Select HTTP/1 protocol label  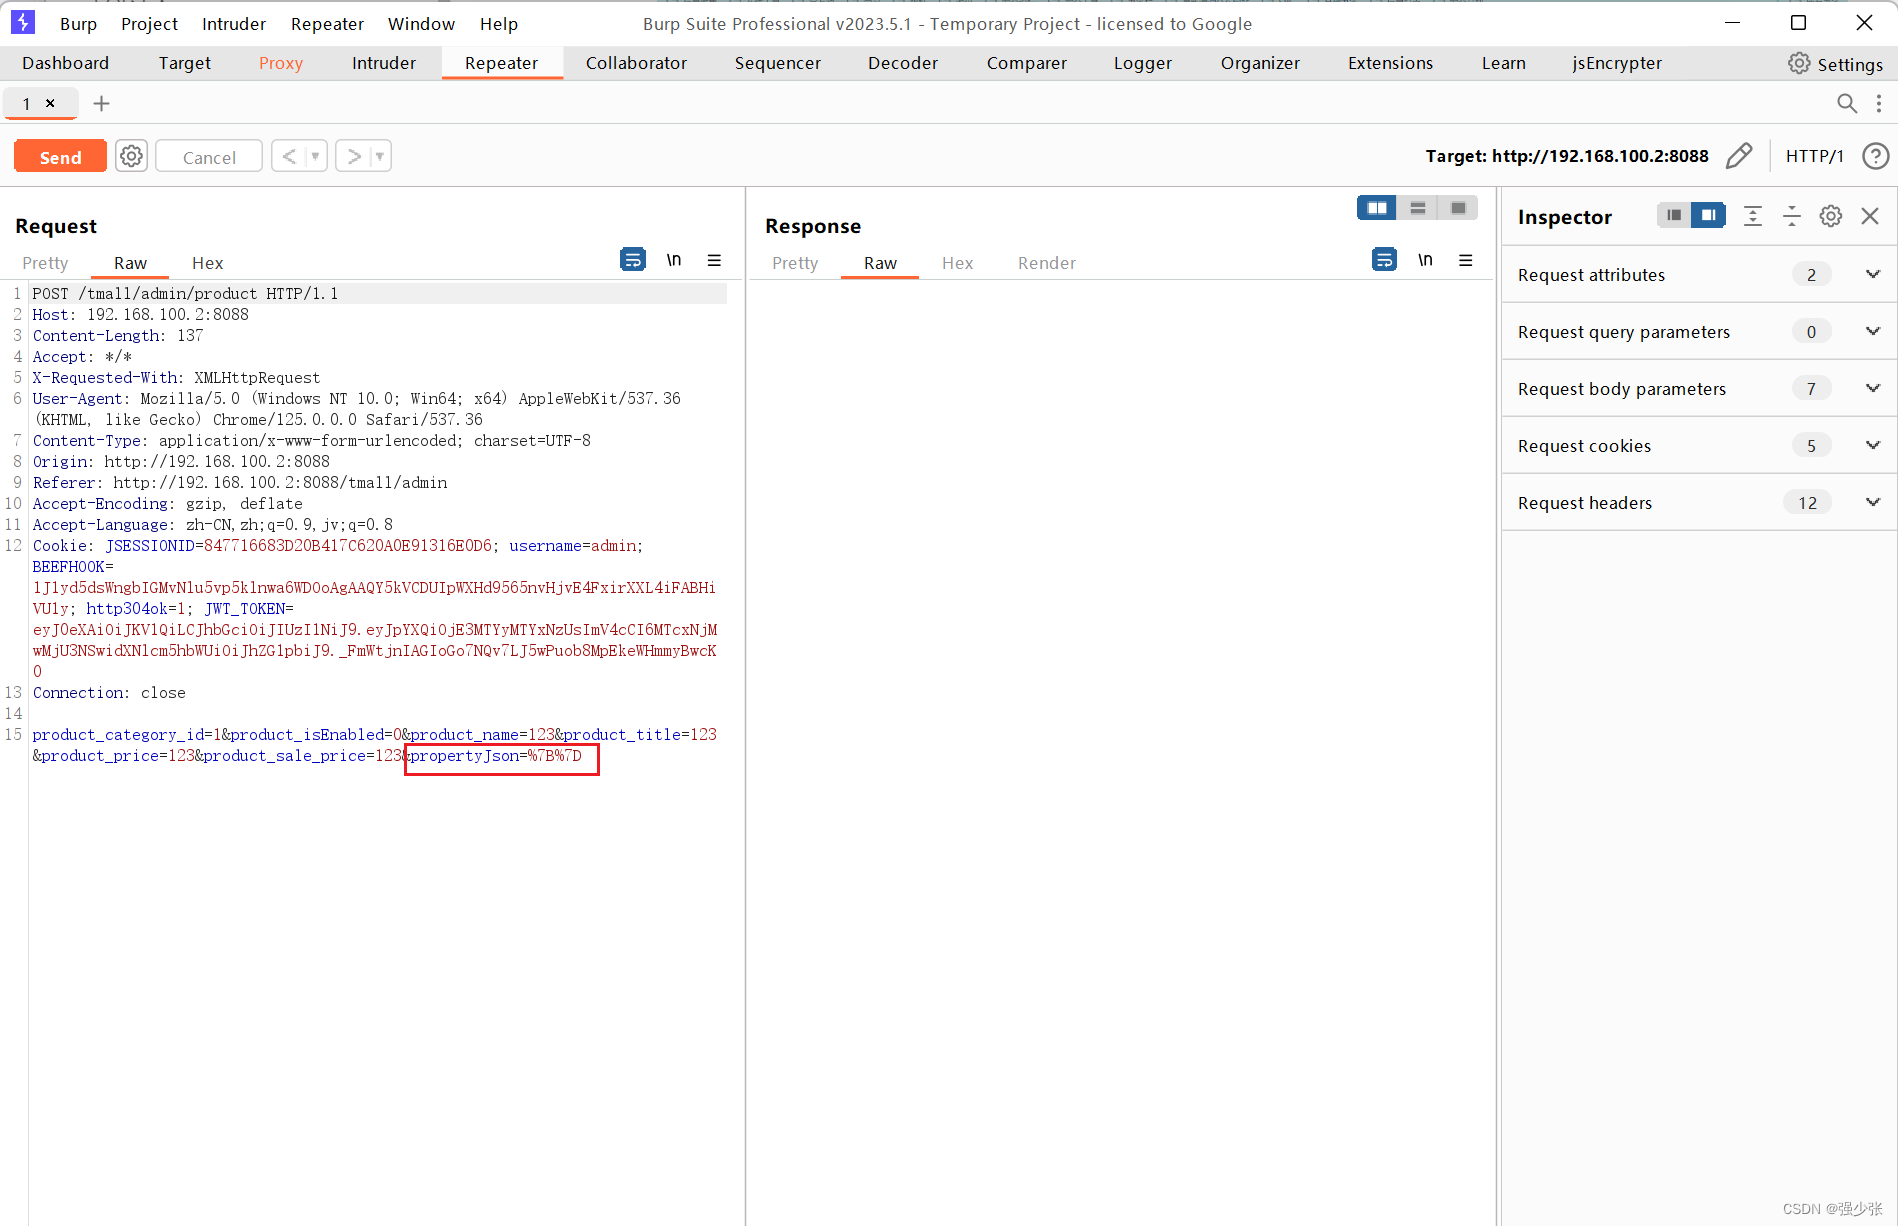tap(1814, 155)
